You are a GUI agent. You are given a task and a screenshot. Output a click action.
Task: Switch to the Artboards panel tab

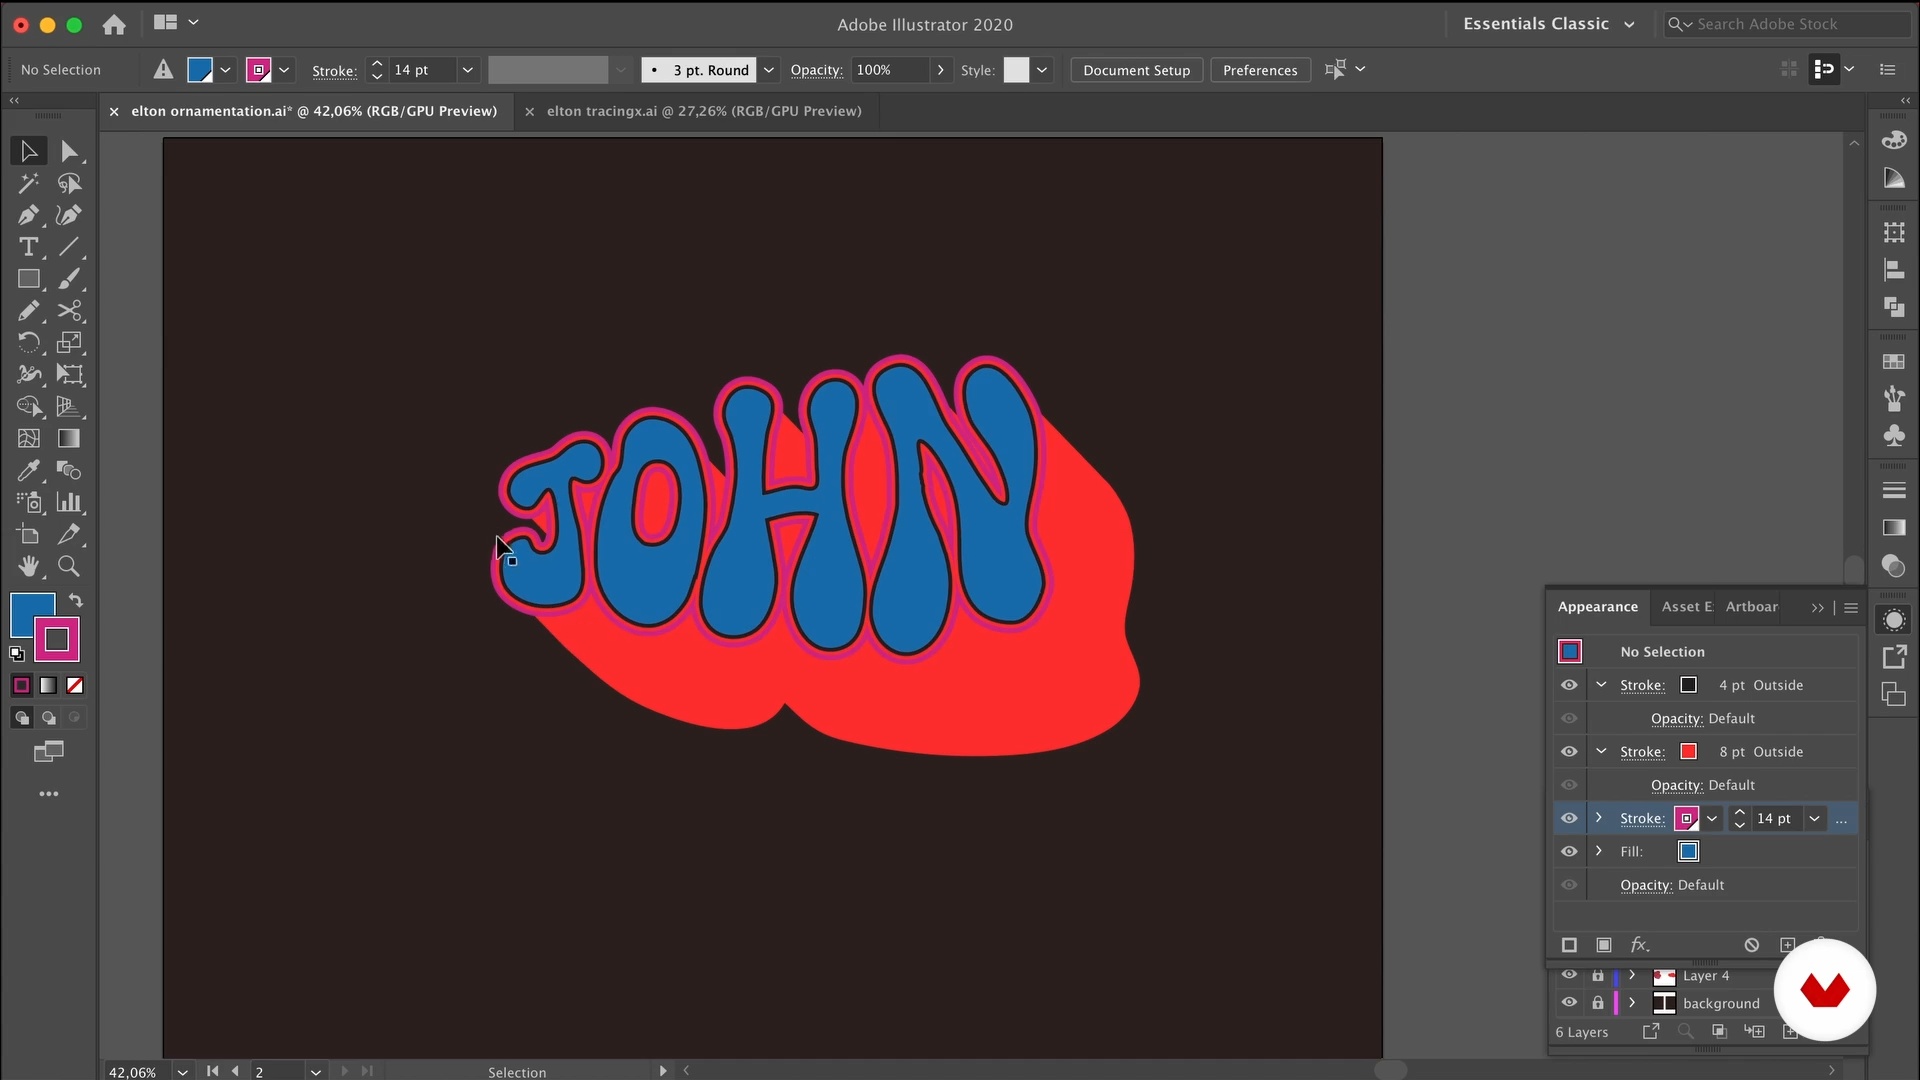point(1751,607)
